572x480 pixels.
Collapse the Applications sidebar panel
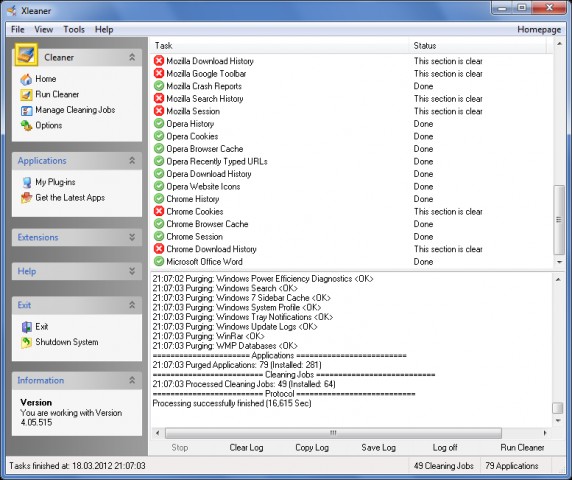[132, 160]
